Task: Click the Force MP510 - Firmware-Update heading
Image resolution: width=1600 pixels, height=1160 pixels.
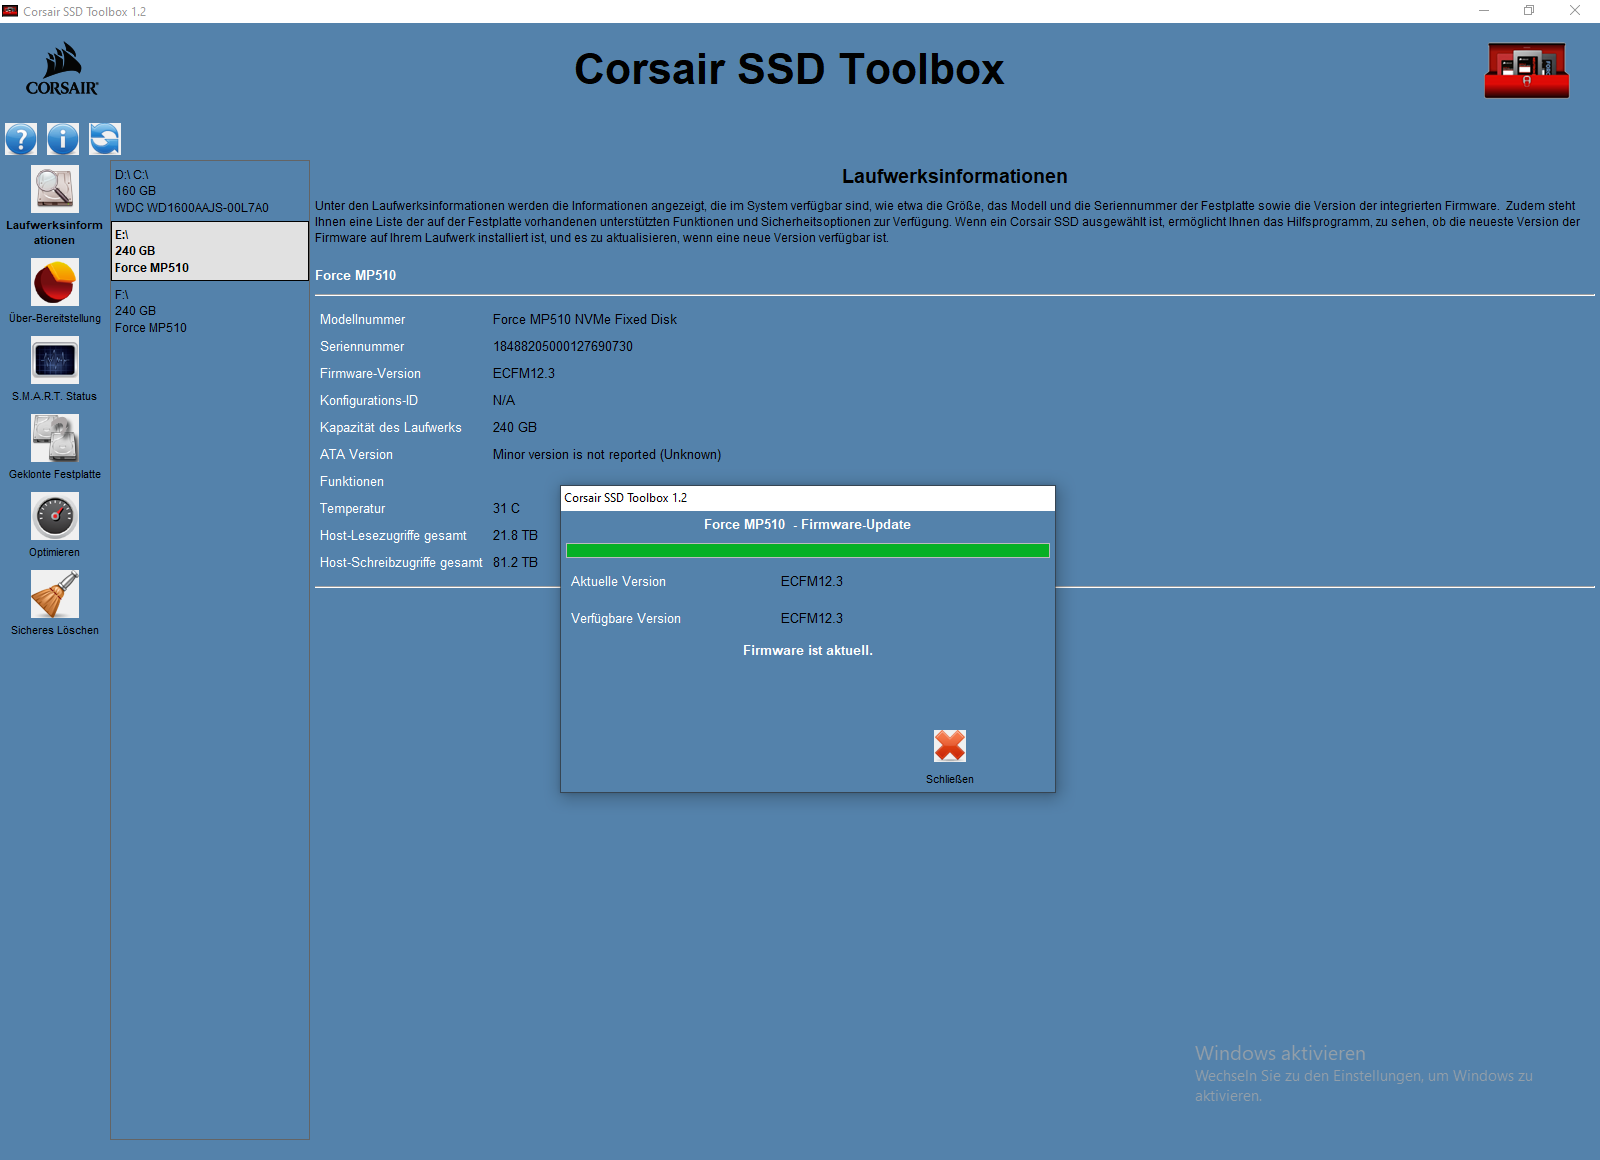Action: 807,525
